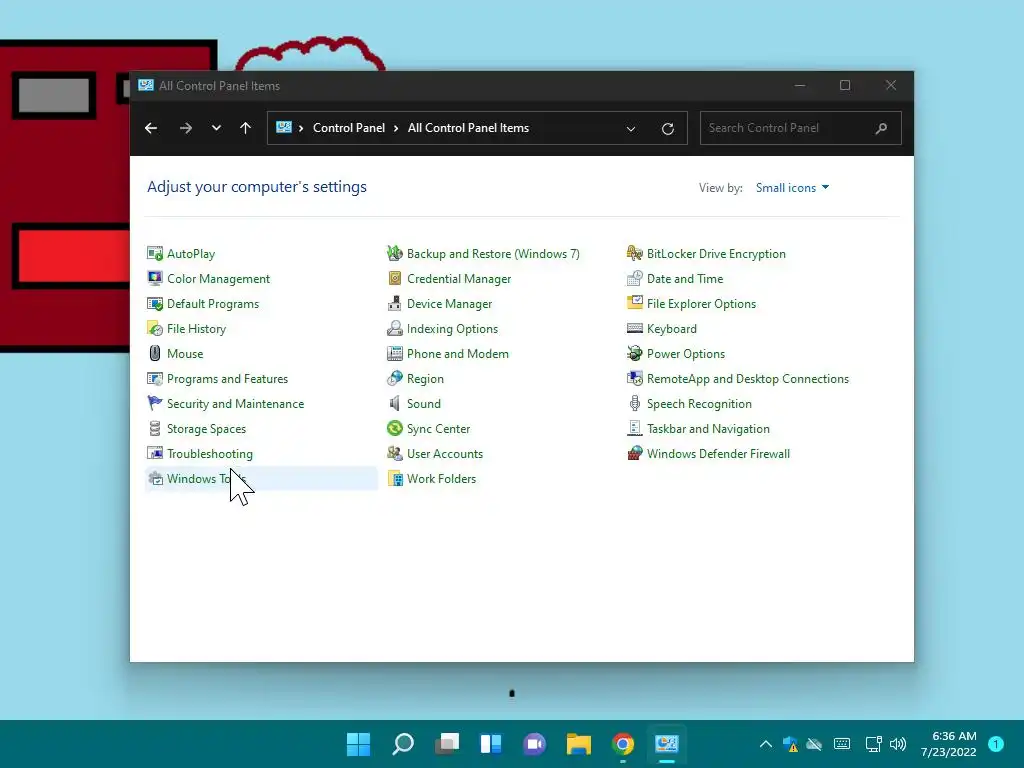Open the Windows Start menu

click(x=359, y=744)
